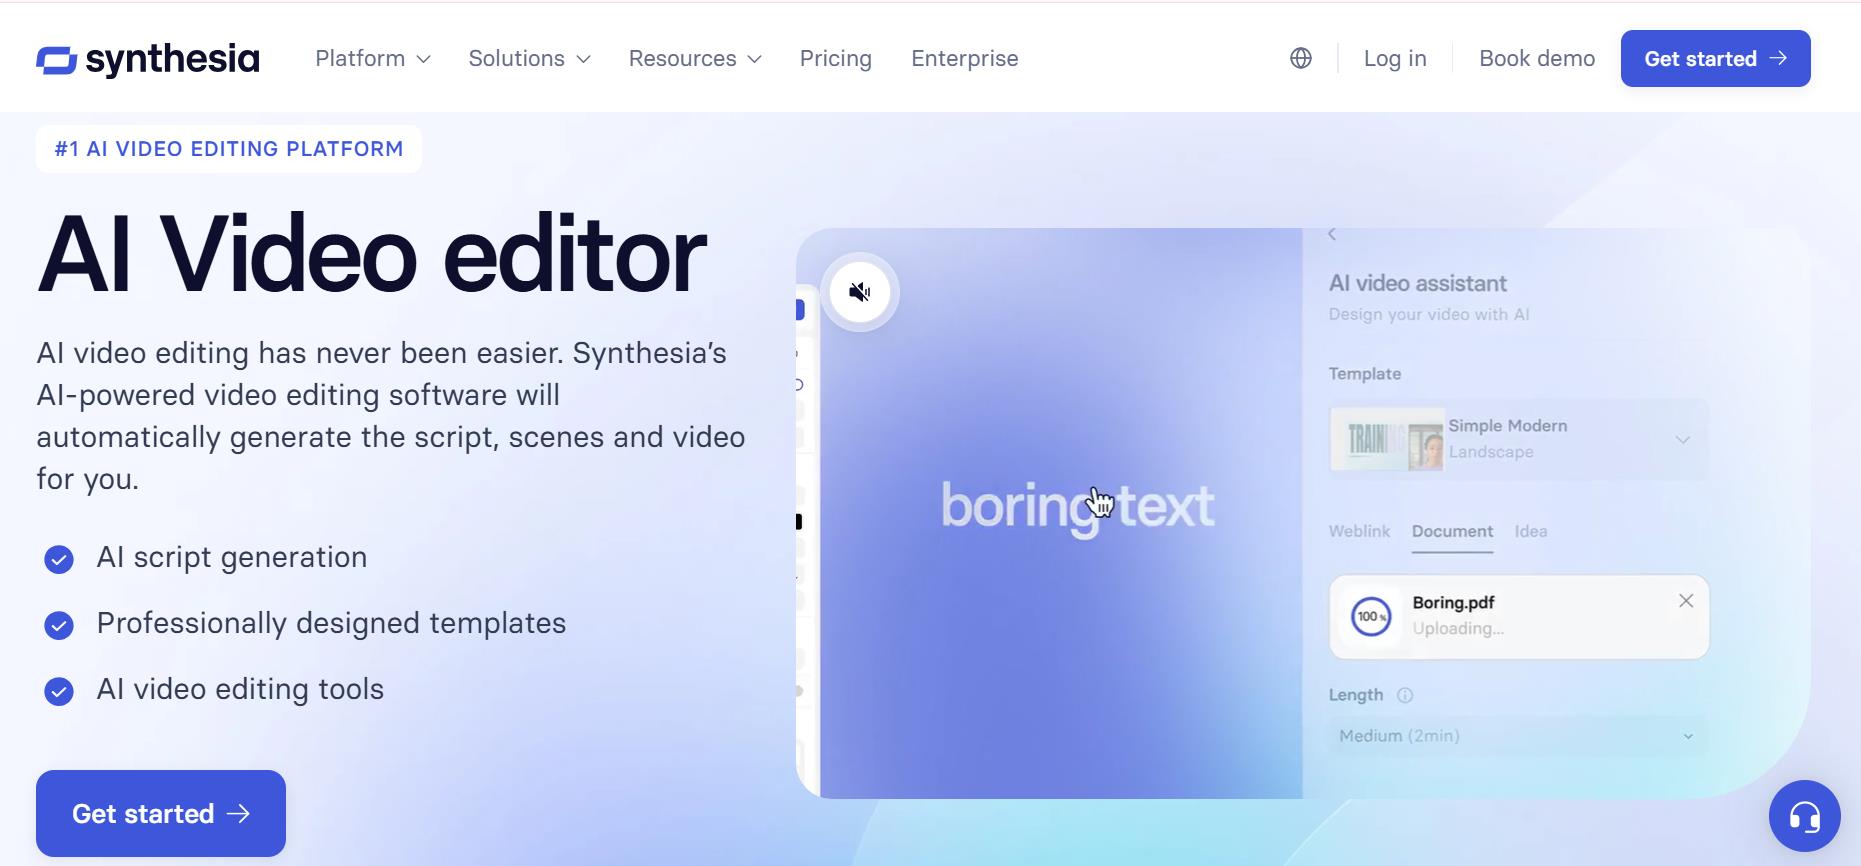Click the AI video editing tools checkmark
The height and width of the screenshot is (866, 1861).
point(59,691)
